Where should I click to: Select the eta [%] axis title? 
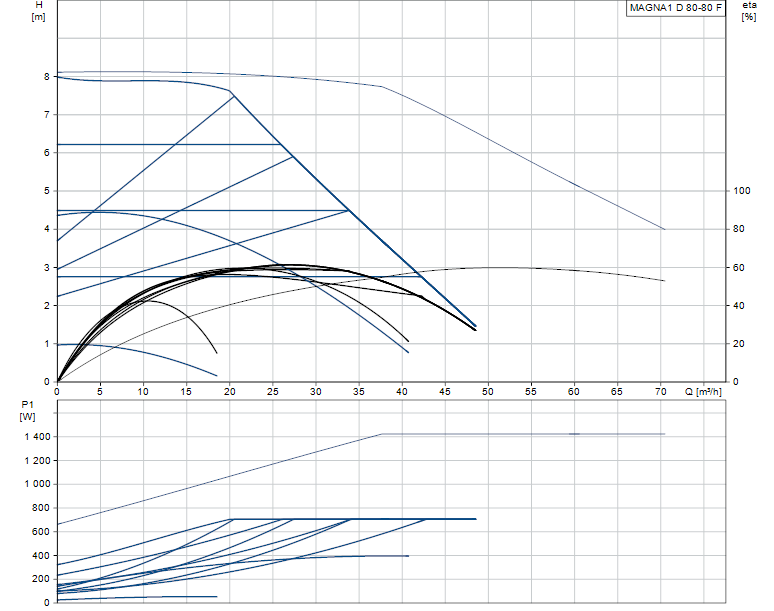[749, 11]
